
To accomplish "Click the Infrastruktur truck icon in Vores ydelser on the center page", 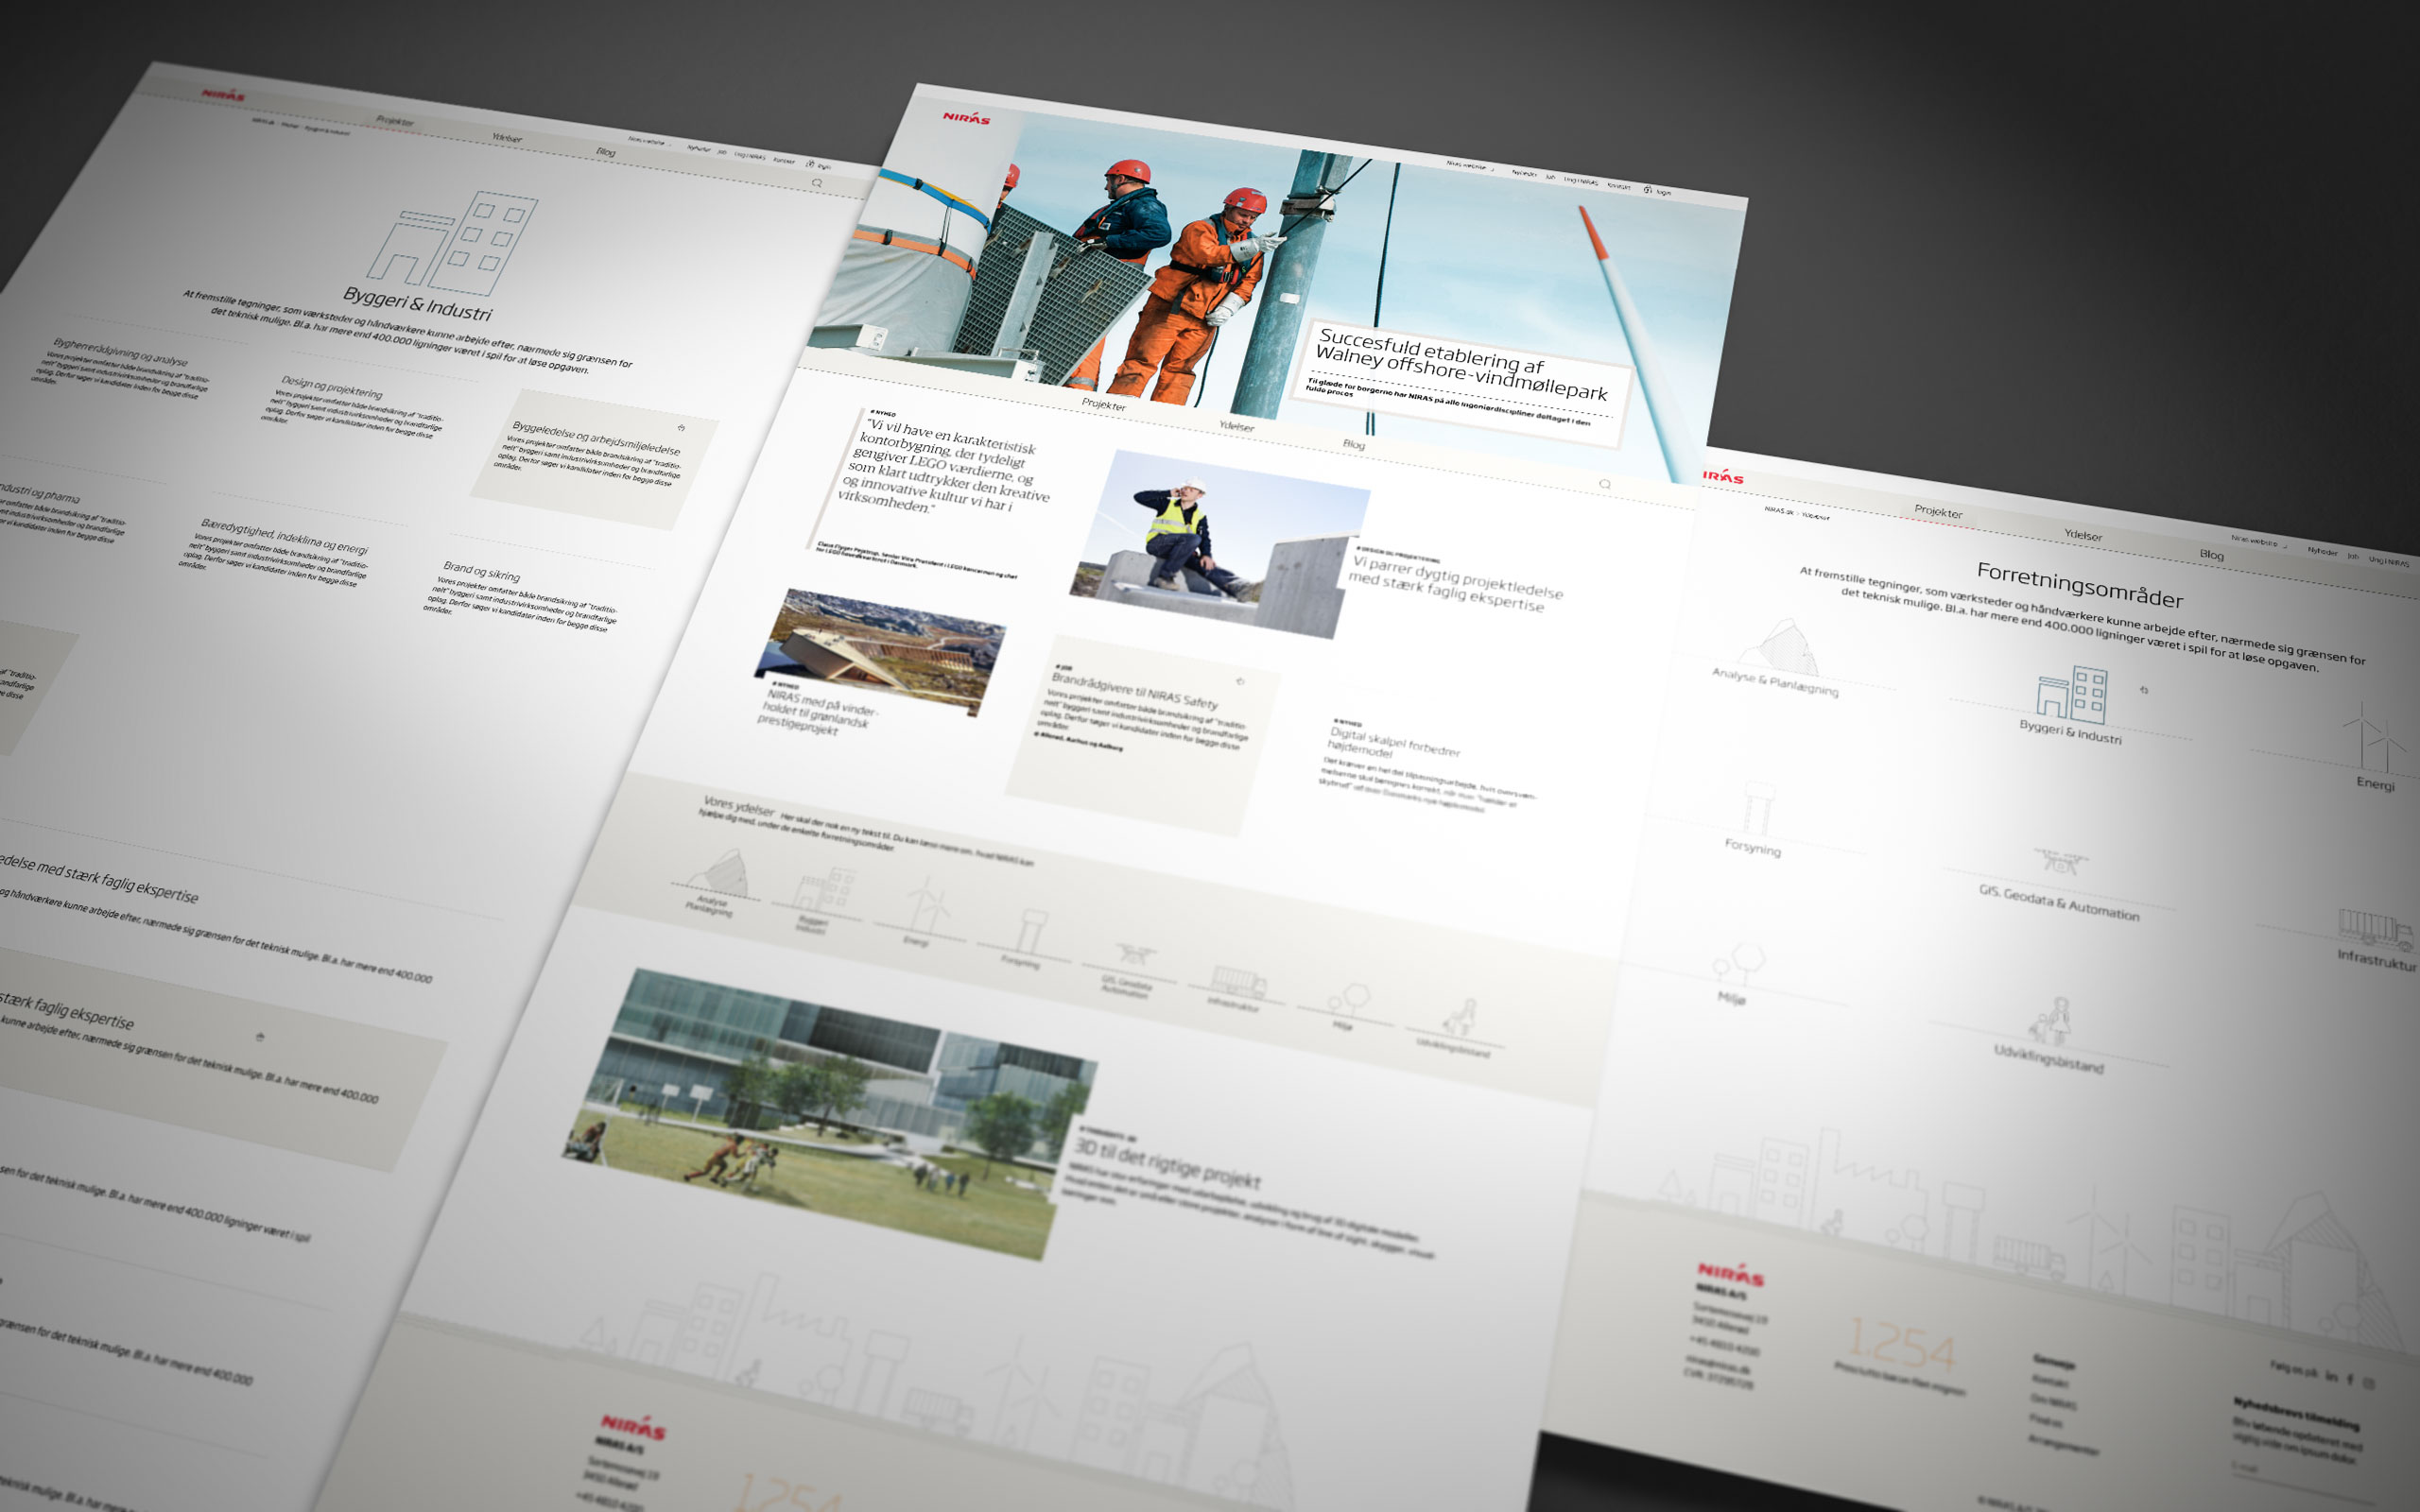I will pyautogui.click(x=1238, y=982).
